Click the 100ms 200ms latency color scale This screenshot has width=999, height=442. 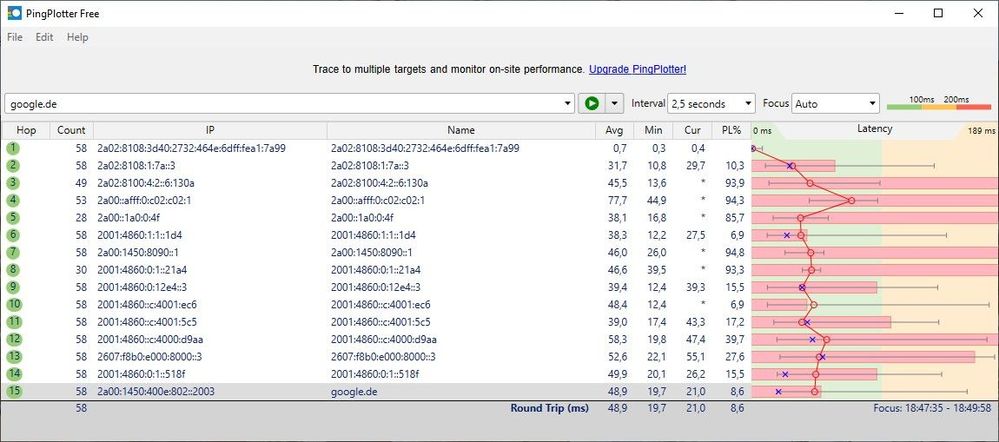tap(939, 103)
